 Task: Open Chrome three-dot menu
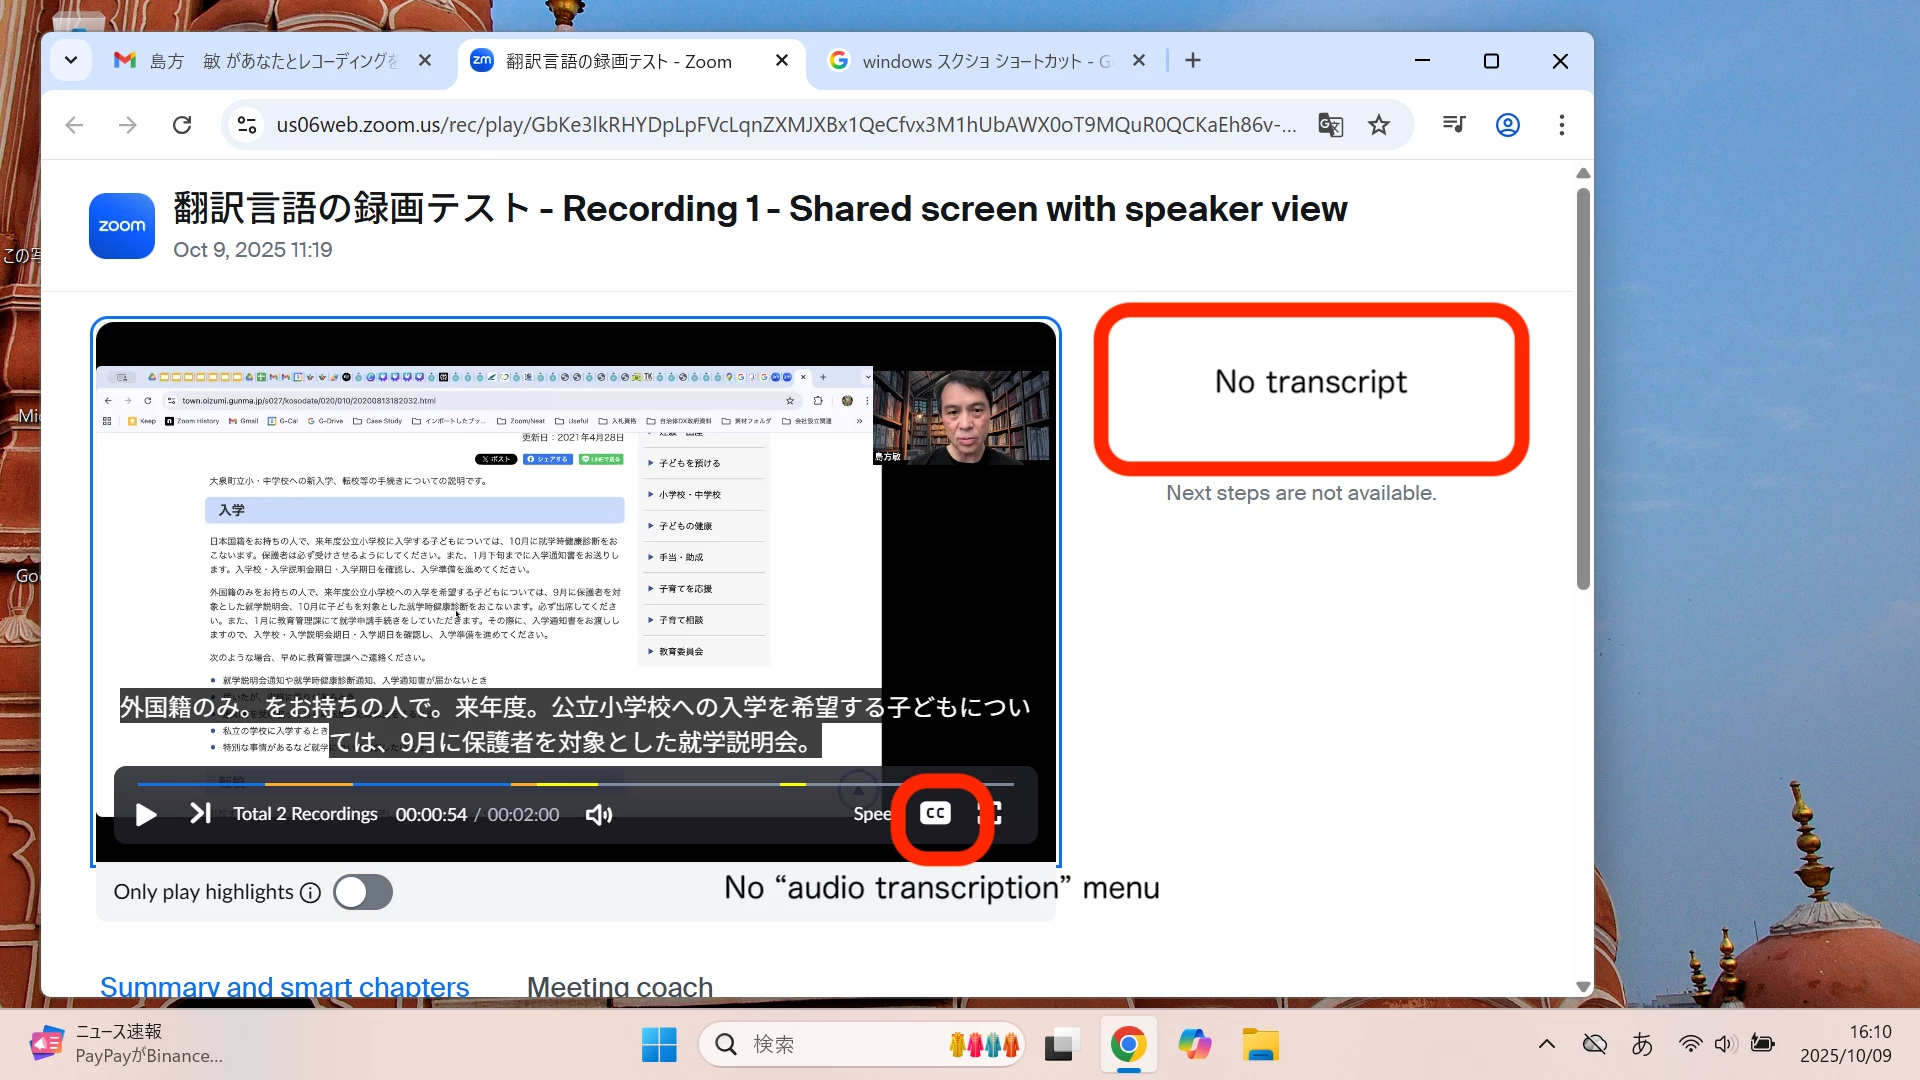point(1561,125)
